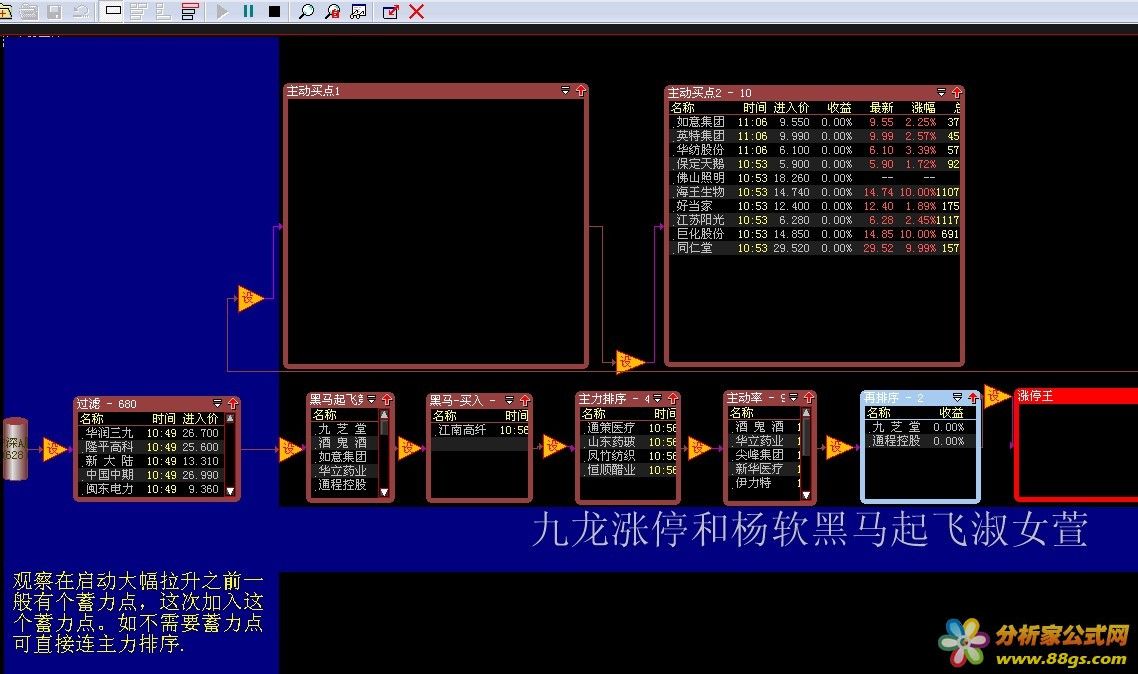1138x674 pixels.
Task: Click scroll-down arrow in 黑马起飞 panel
Action: (384, 492)
